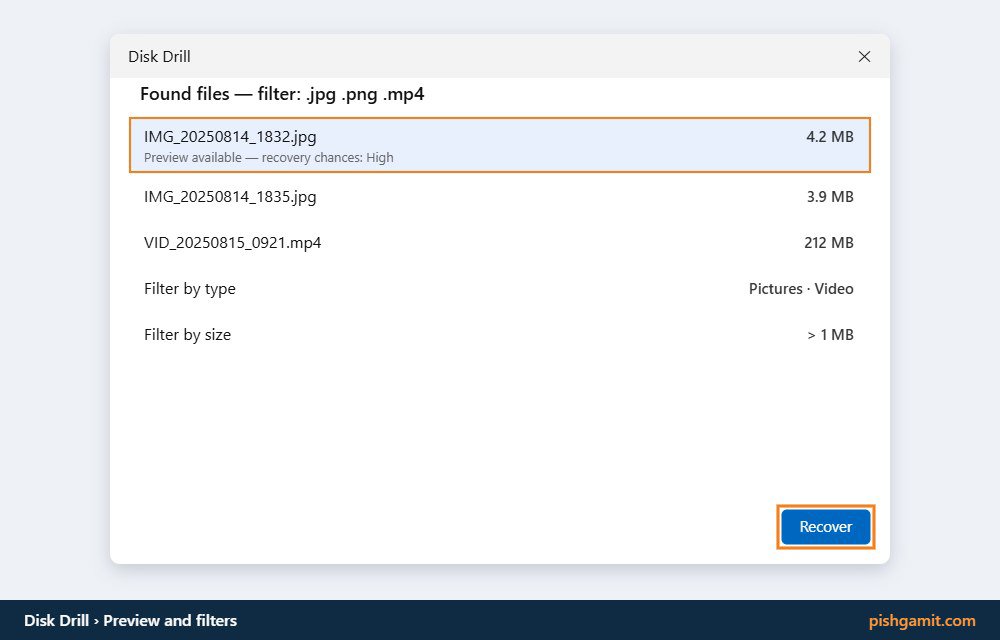Select file IMG_20250814_1835.jpg
The image size is (1000, 640).
(x=500, y=196)
